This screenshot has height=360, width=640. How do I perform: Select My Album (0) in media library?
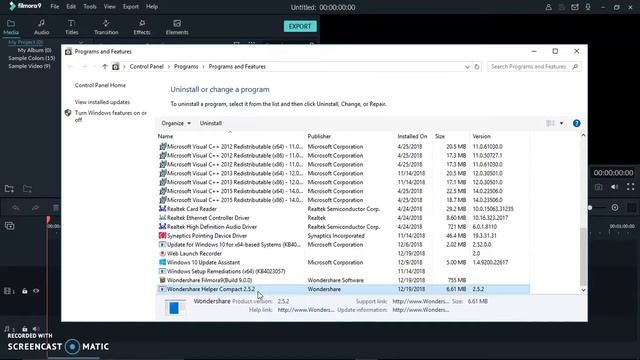(34, 50)
